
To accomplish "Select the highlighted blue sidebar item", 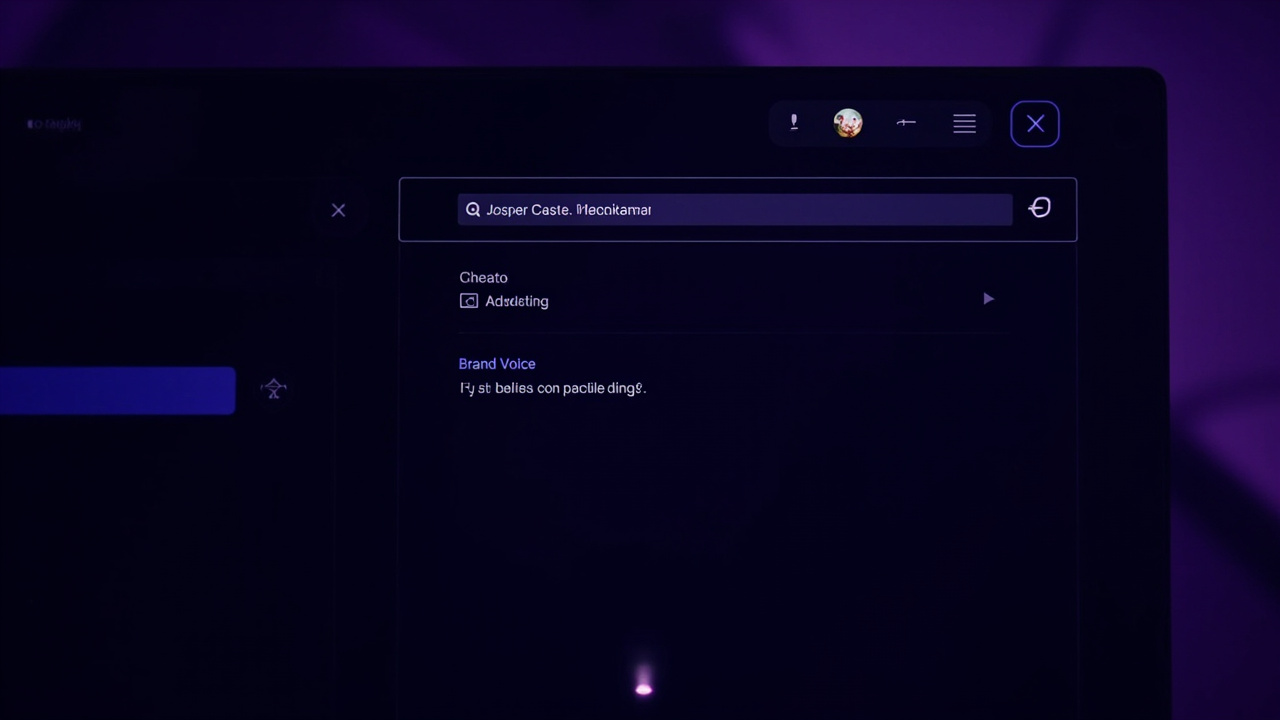I will (x=117, y=390).
